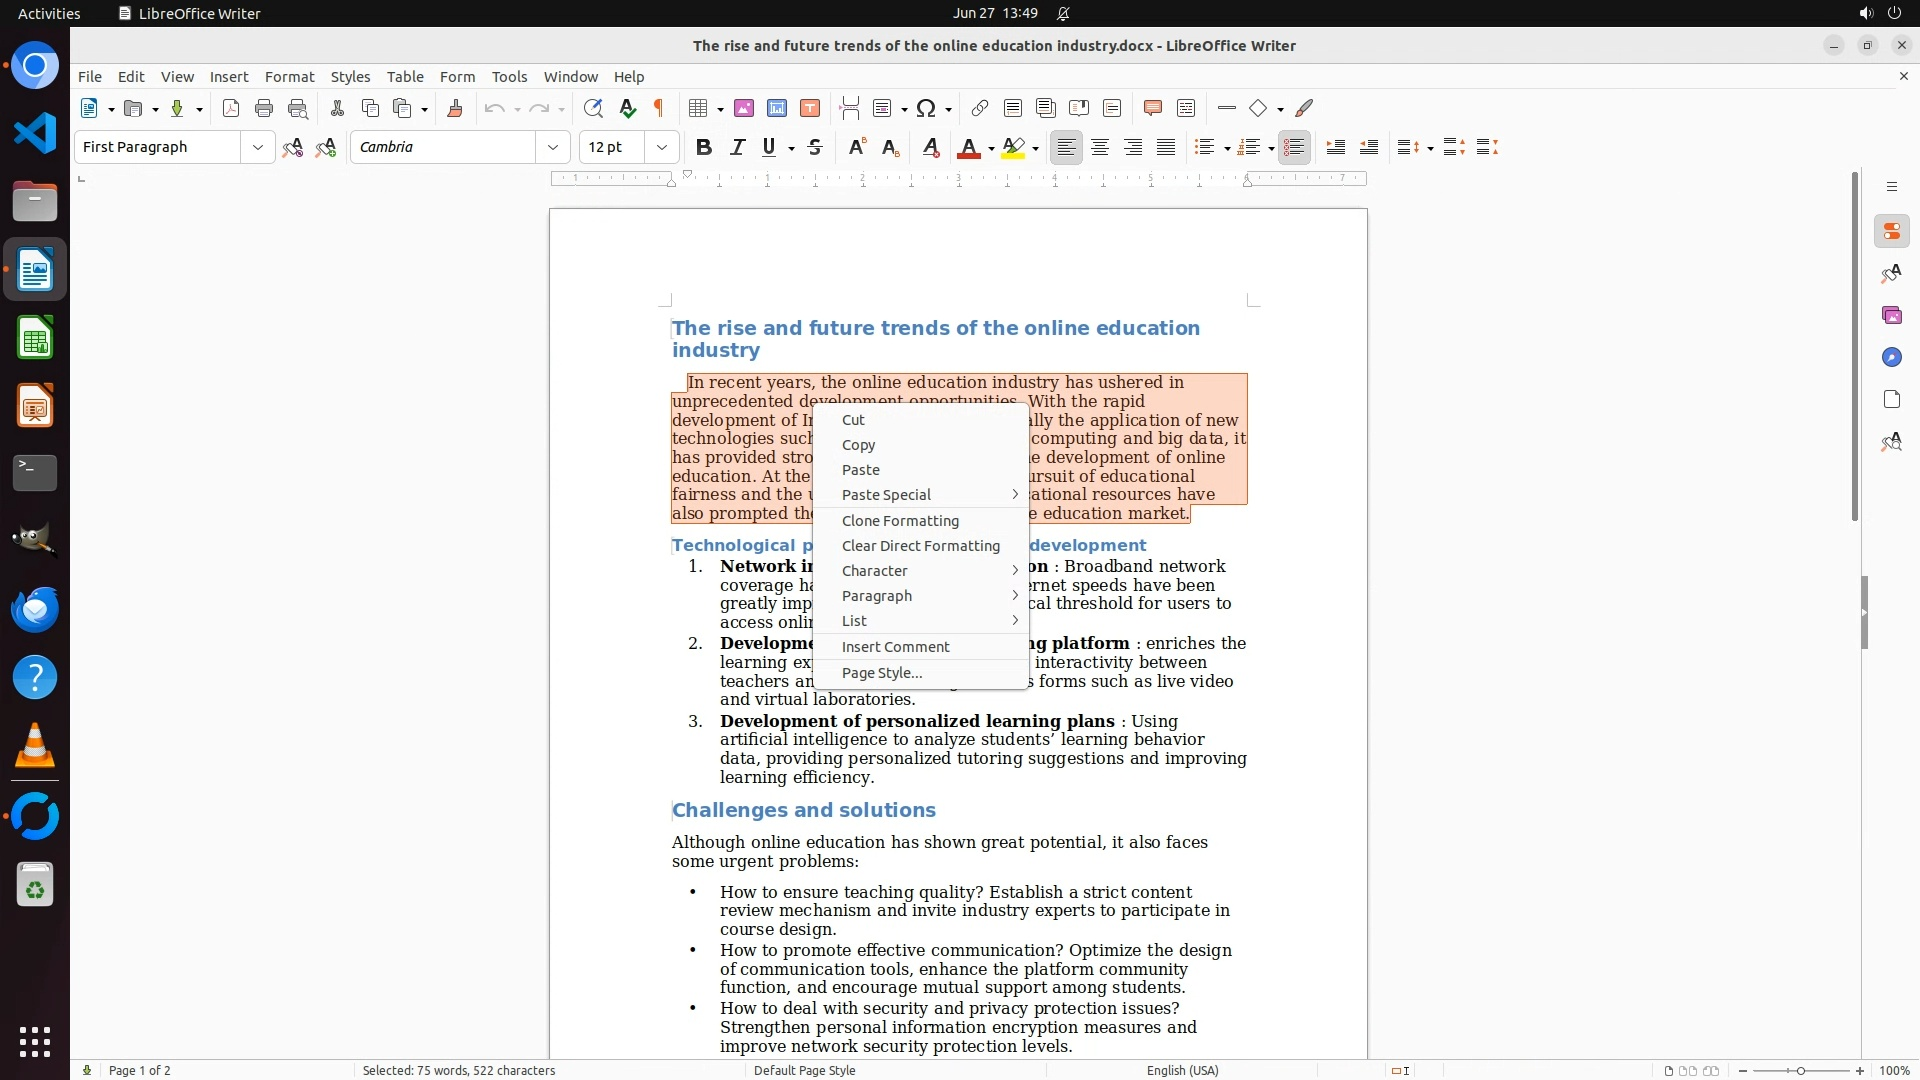Click the Export as PDF icon
The height and width of the screenshot is (1080, 1920).
click(231, 109)
